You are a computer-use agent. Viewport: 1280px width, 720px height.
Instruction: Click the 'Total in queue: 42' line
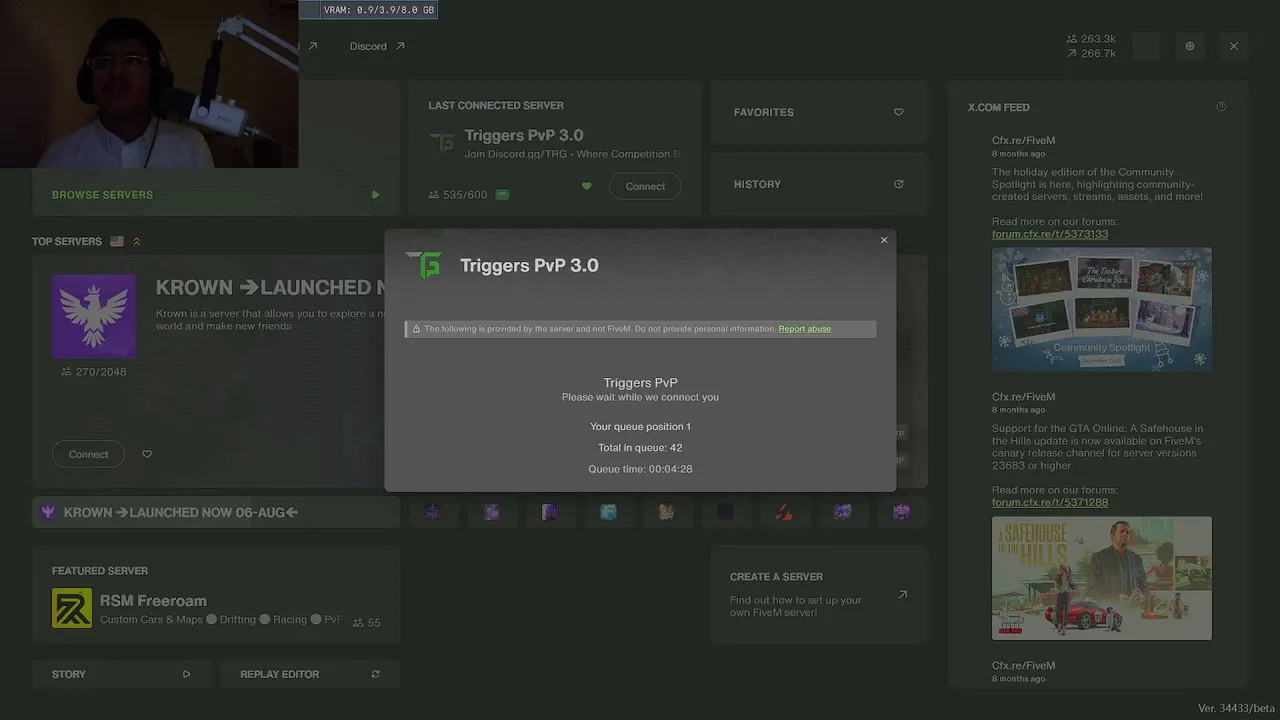coord(640,448)
